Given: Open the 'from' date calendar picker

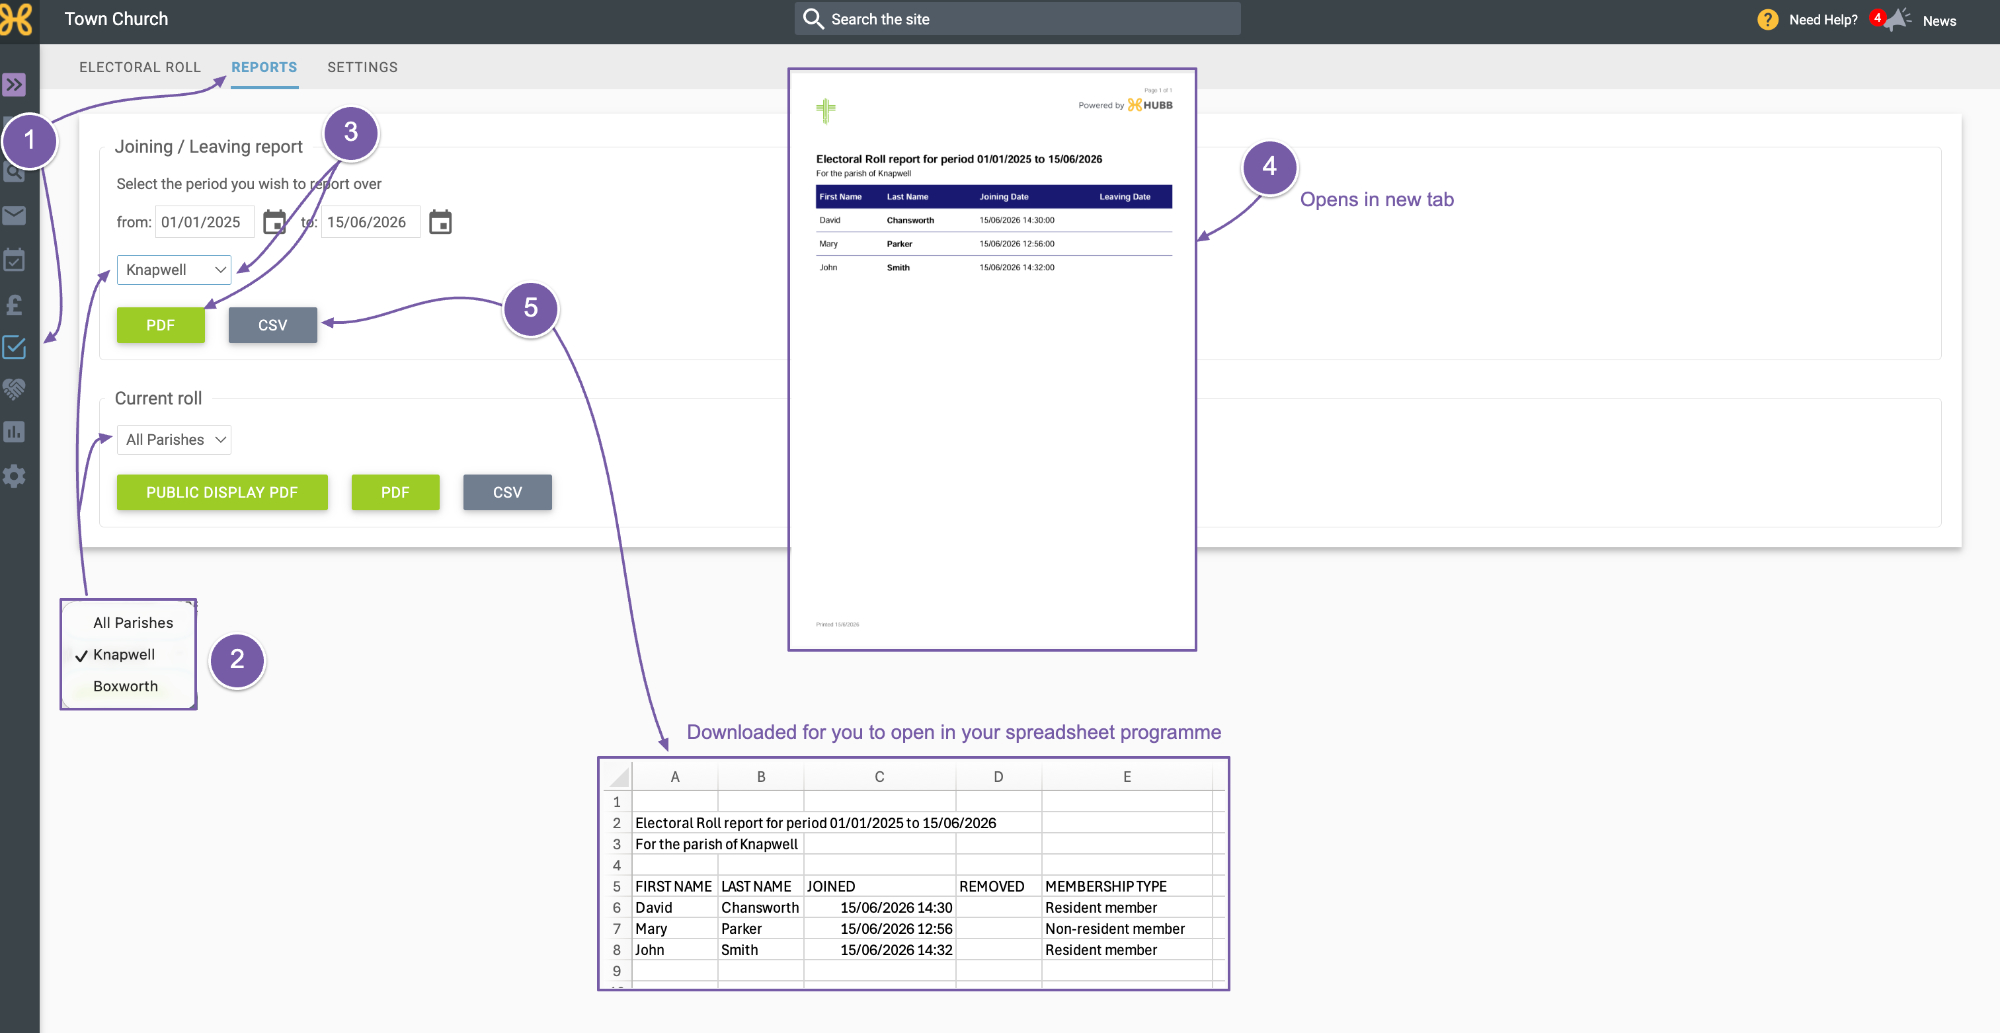Looking at the screenshot, I should pos(274,222).
